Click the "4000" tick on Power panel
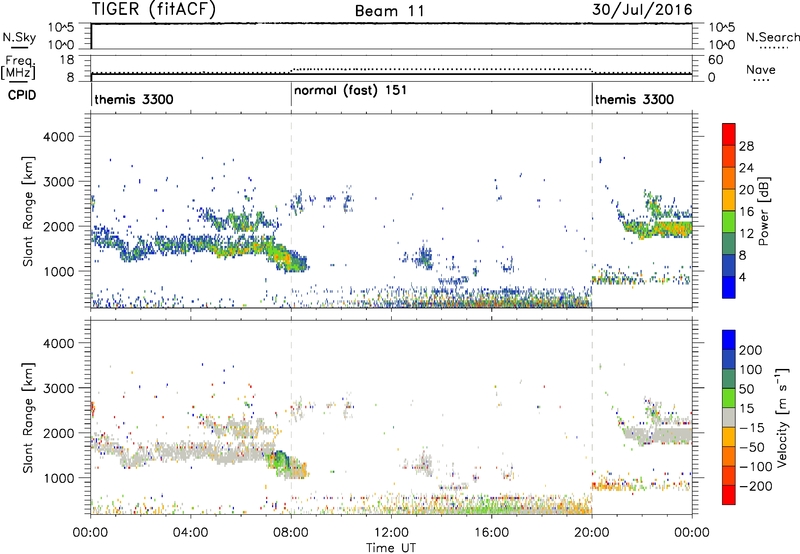The width and height of the screenshot is (800, 554). pyautogui.click(x=59, y=137)
